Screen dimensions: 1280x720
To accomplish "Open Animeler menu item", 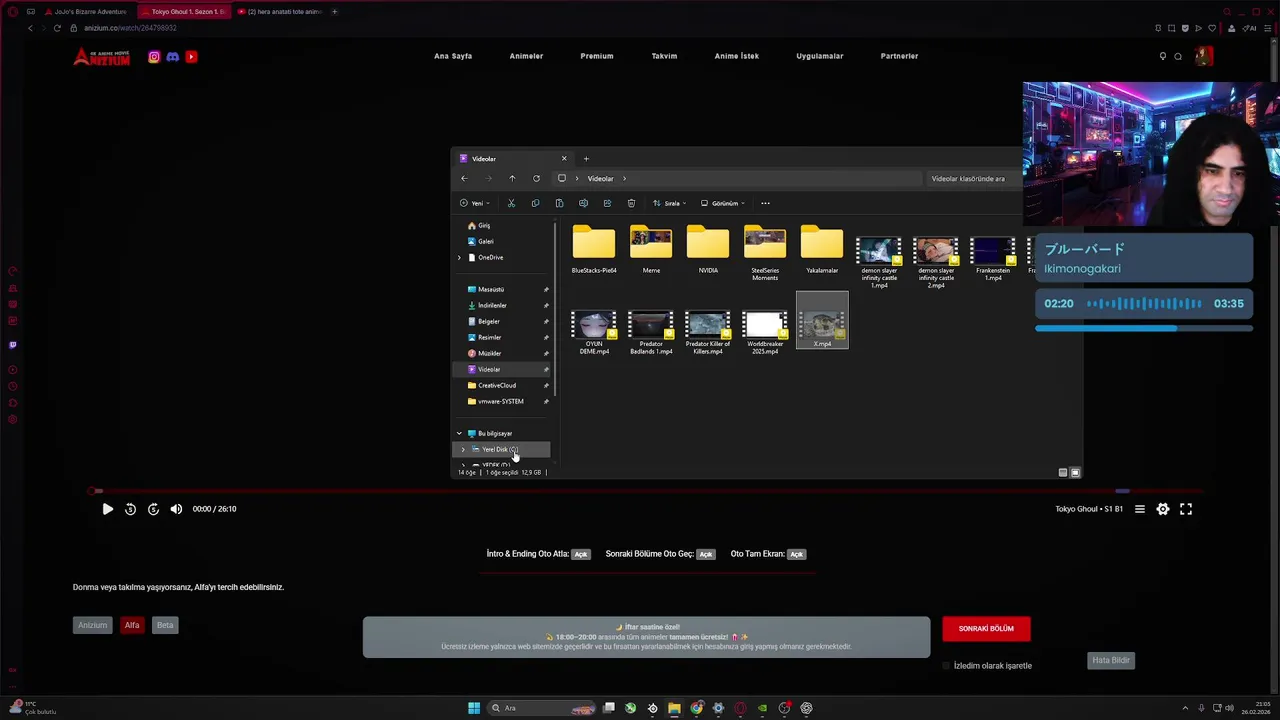I will tap(526, 56).
